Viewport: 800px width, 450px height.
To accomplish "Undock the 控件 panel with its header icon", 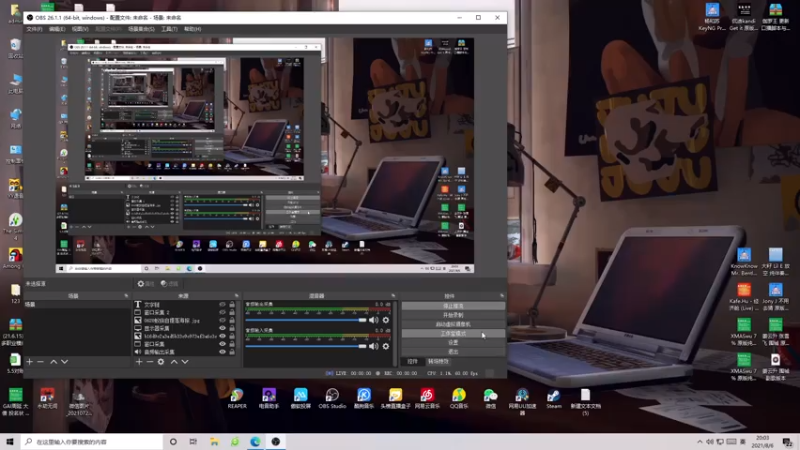I will (x=502, y=296).
